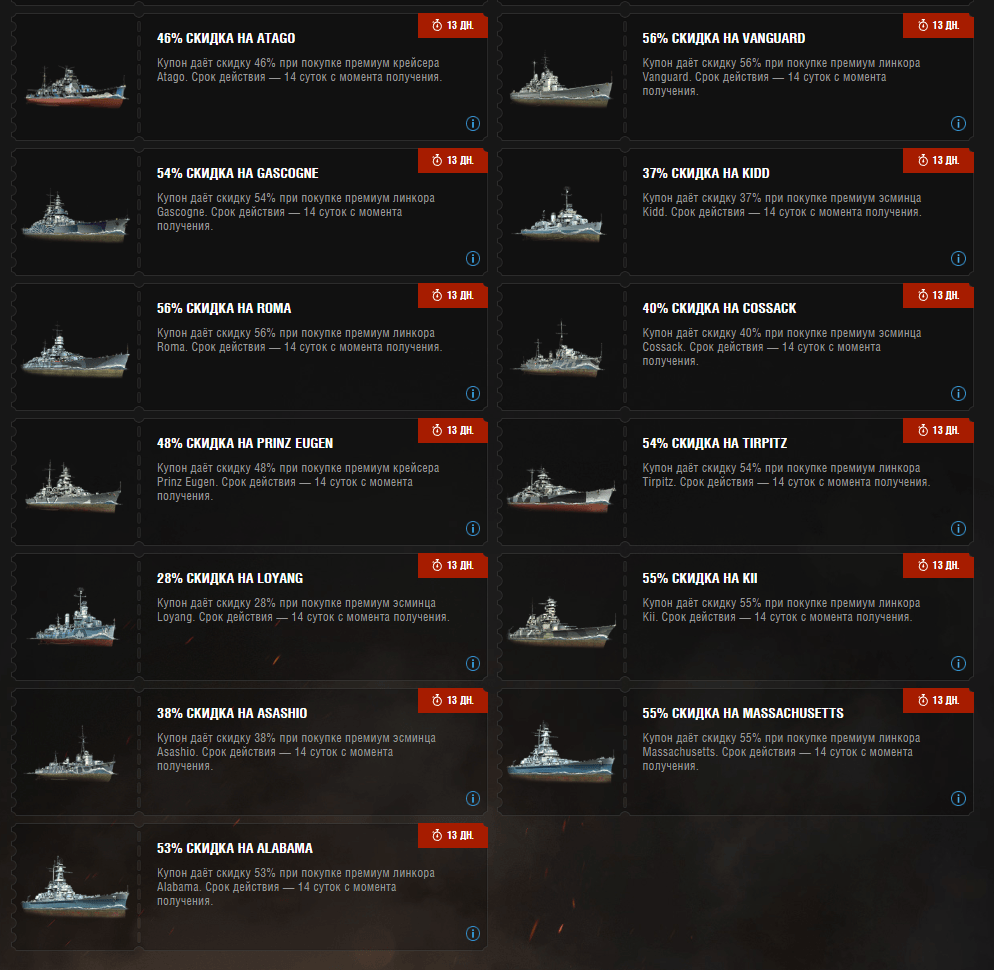Click the 13 days timer badge on Kii coupon

[x=938, y=566]
